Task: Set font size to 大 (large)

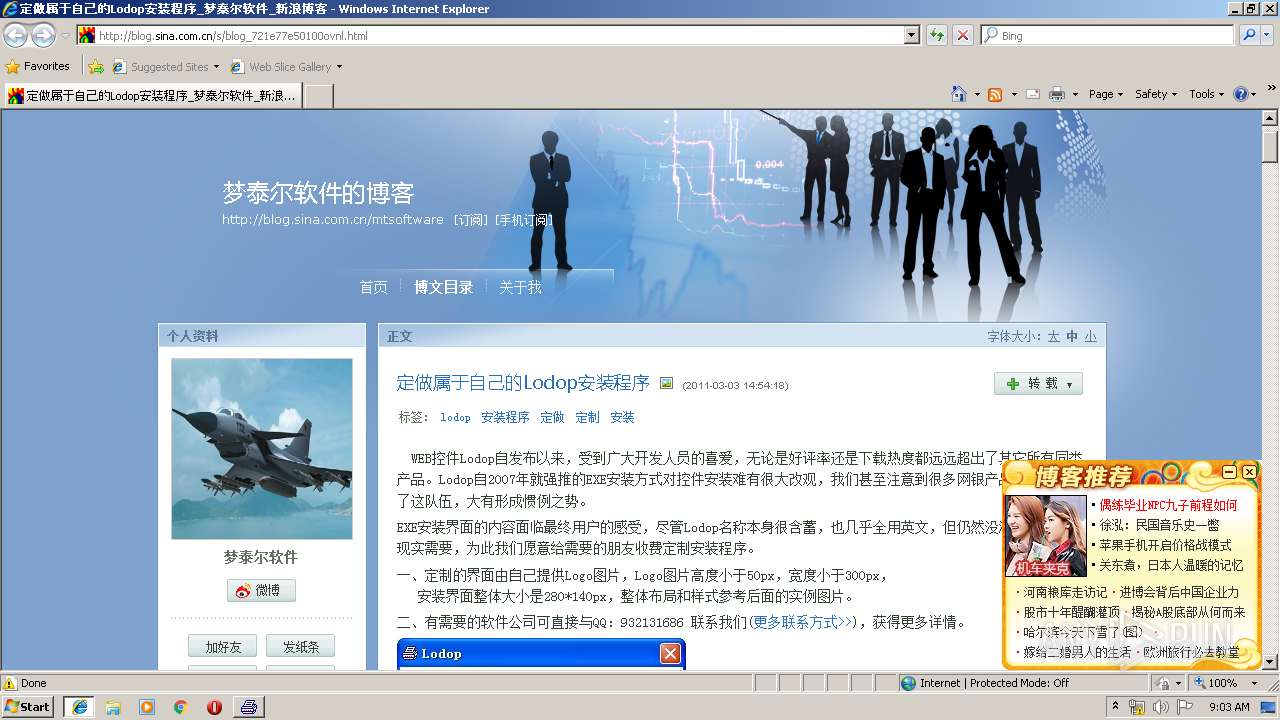Action: (x=1053, y=336)
